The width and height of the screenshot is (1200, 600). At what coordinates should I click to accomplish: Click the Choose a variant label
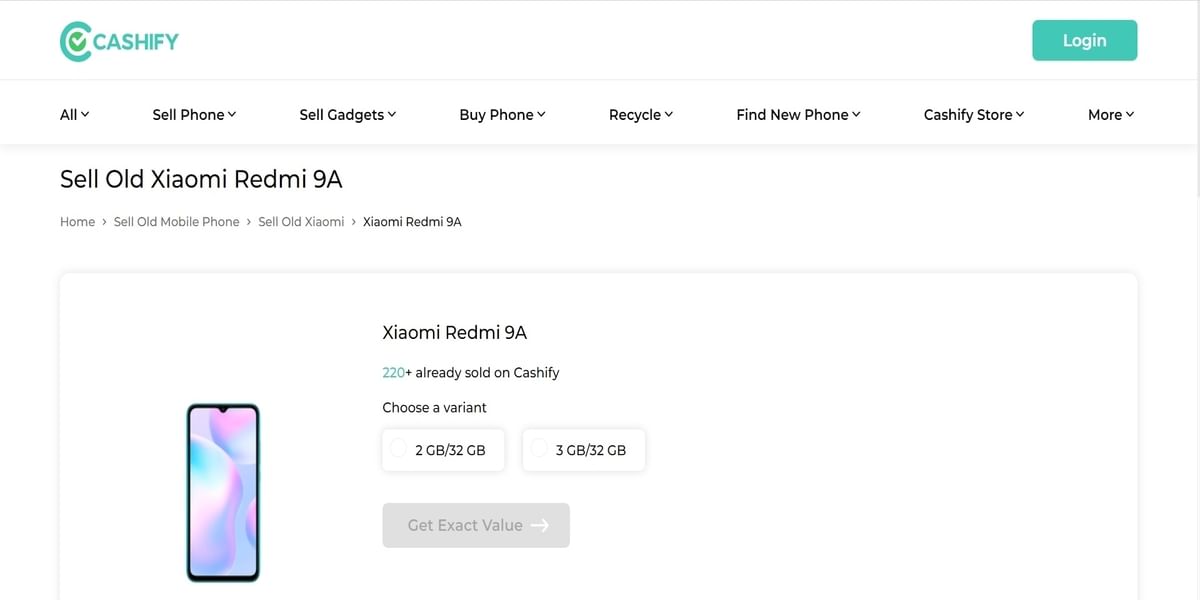click(x=435, y=407)
